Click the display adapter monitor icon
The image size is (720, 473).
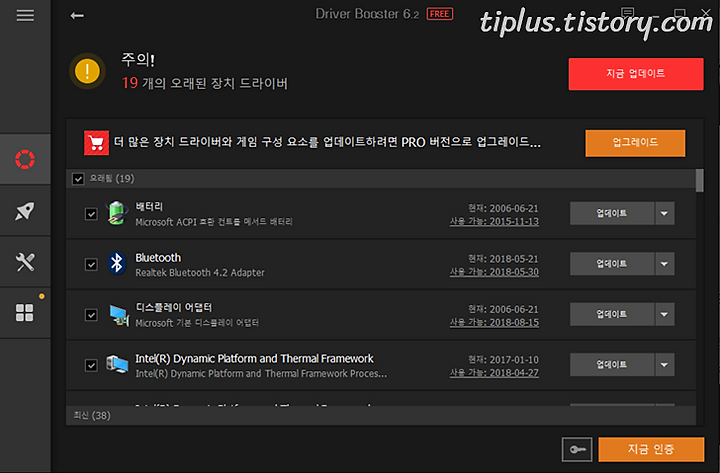(x=118, y=315)
